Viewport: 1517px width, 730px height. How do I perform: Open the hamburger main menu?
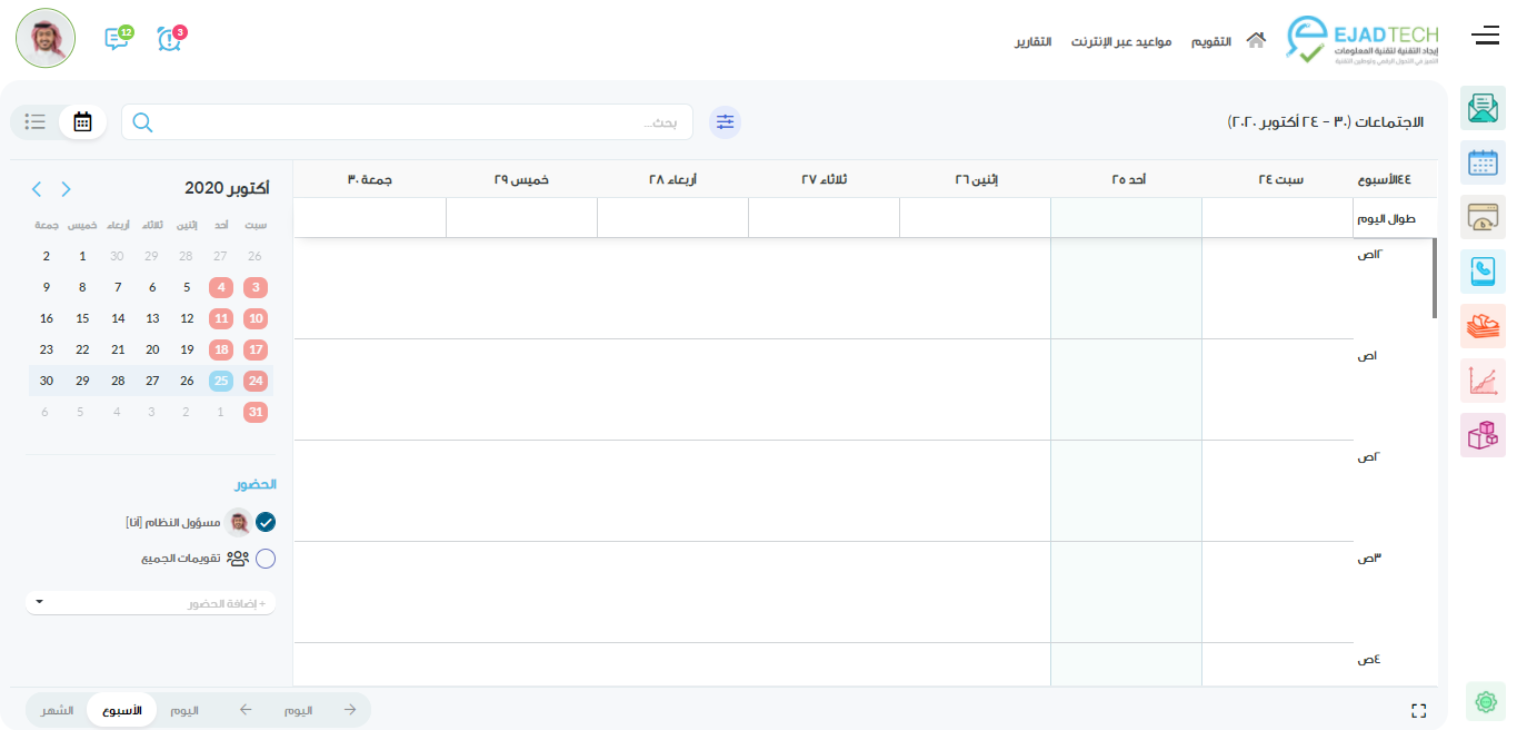pyautogui.click(x=1485, y=36)
